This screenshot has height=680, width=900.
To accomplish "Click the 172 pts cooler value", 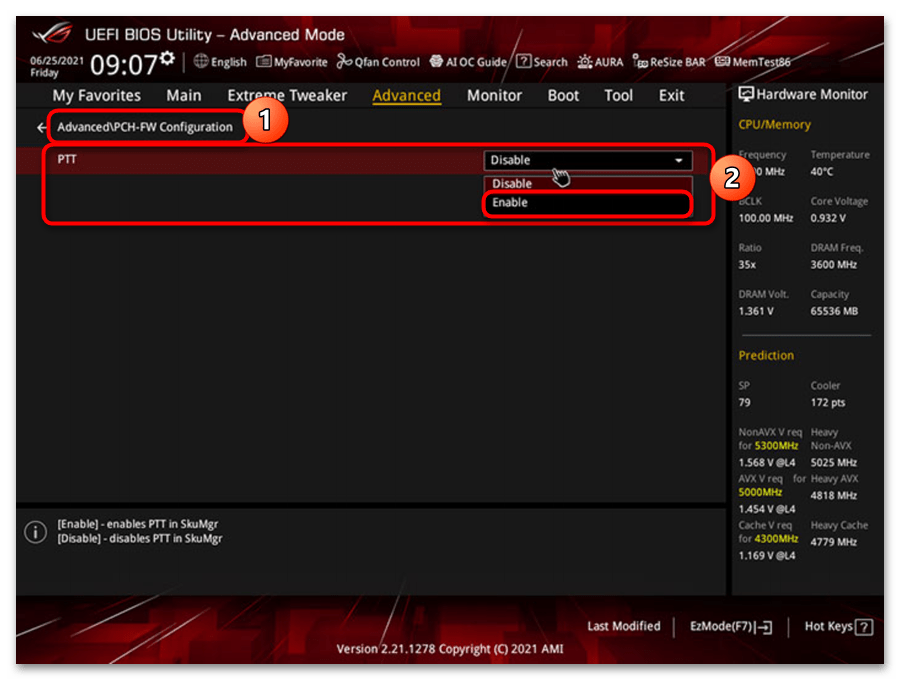I will [828, 402].
